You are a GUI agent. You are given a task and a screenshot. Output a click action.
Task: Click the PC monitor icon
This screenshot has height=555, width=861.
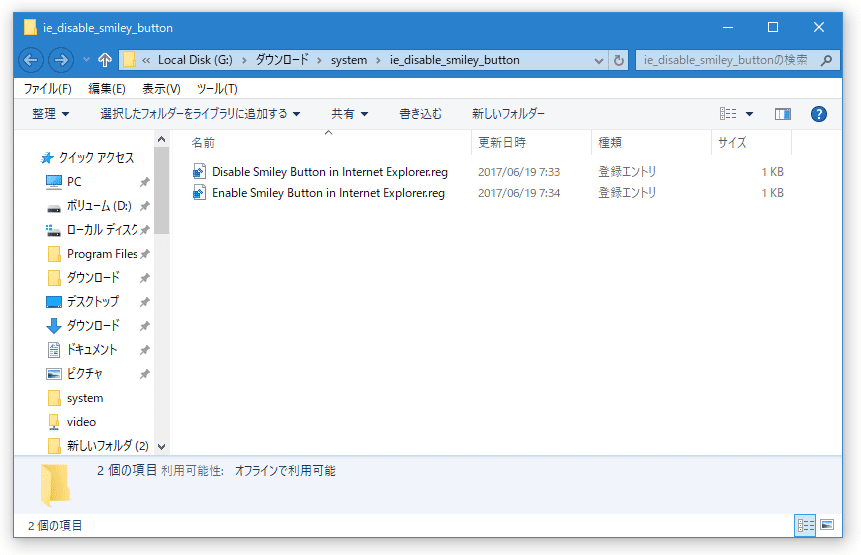[x=54, y=182]
